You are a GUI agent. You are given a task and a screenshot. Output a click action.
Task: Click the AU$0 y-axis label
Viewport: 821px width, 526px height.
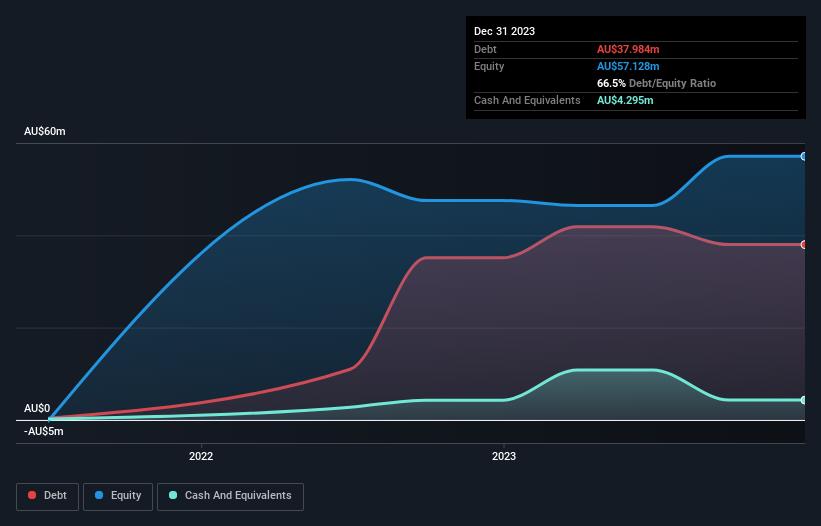[37, 408]
